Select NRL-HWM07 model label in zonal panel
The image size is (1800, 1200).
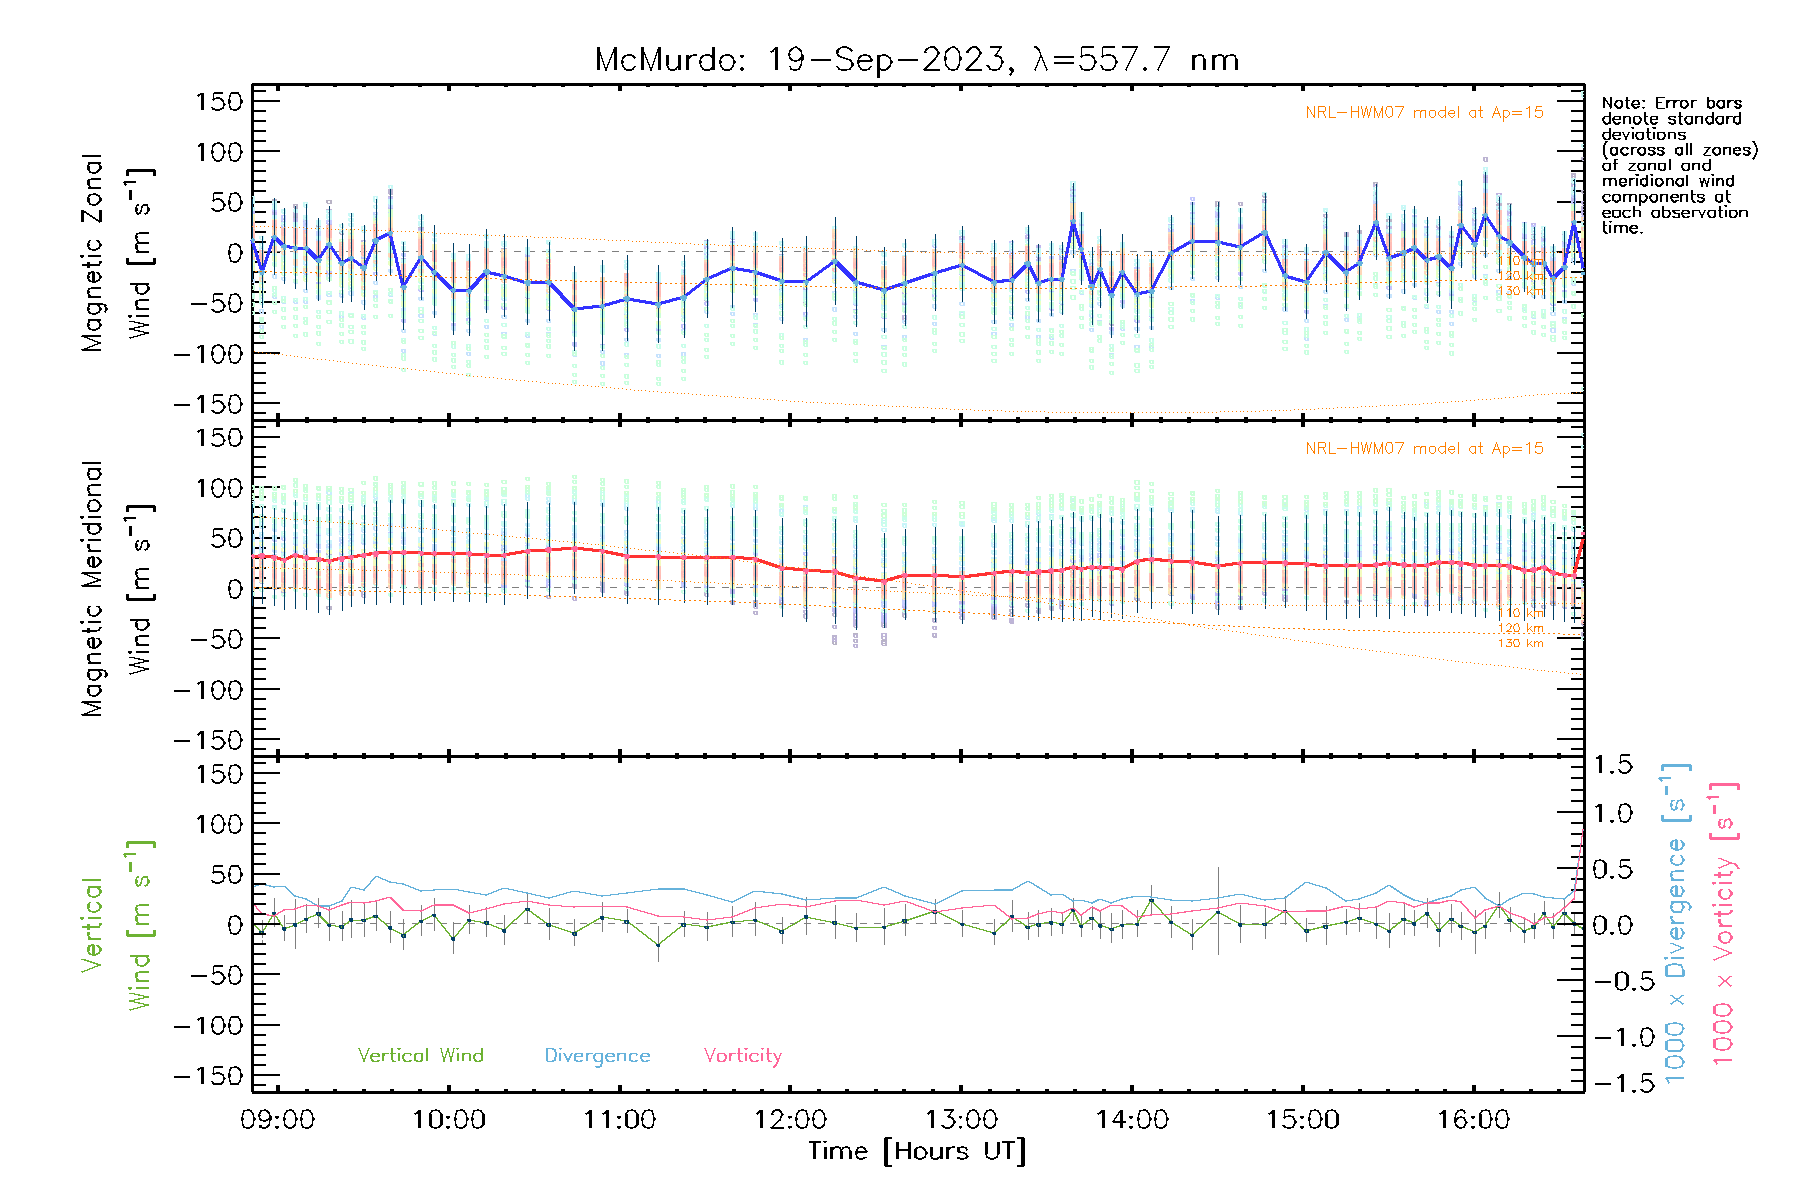pos(1424,113)
